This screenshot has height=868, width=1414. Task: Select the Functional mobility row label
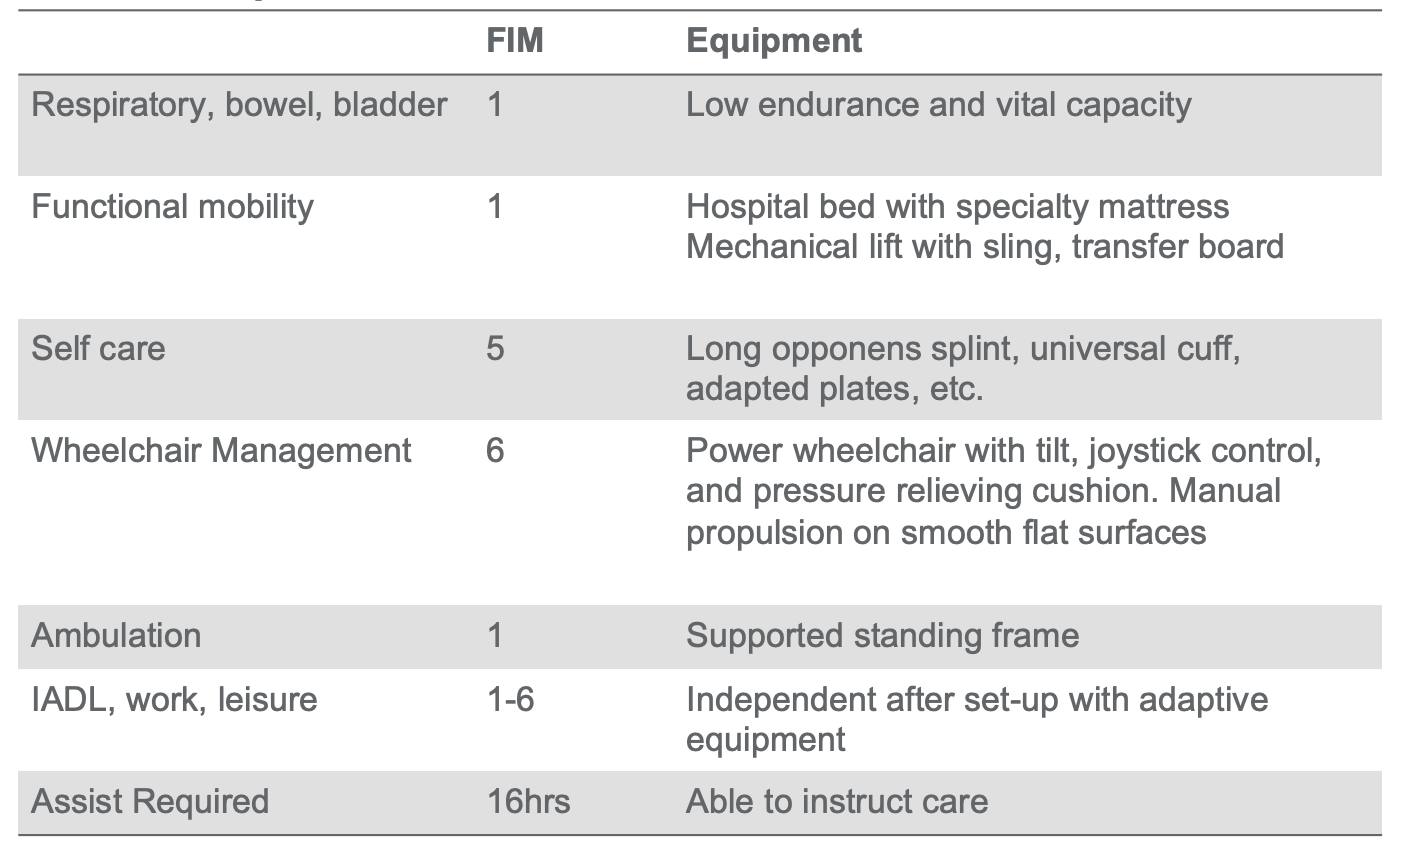pyautogui.click(x=172, y=207)
